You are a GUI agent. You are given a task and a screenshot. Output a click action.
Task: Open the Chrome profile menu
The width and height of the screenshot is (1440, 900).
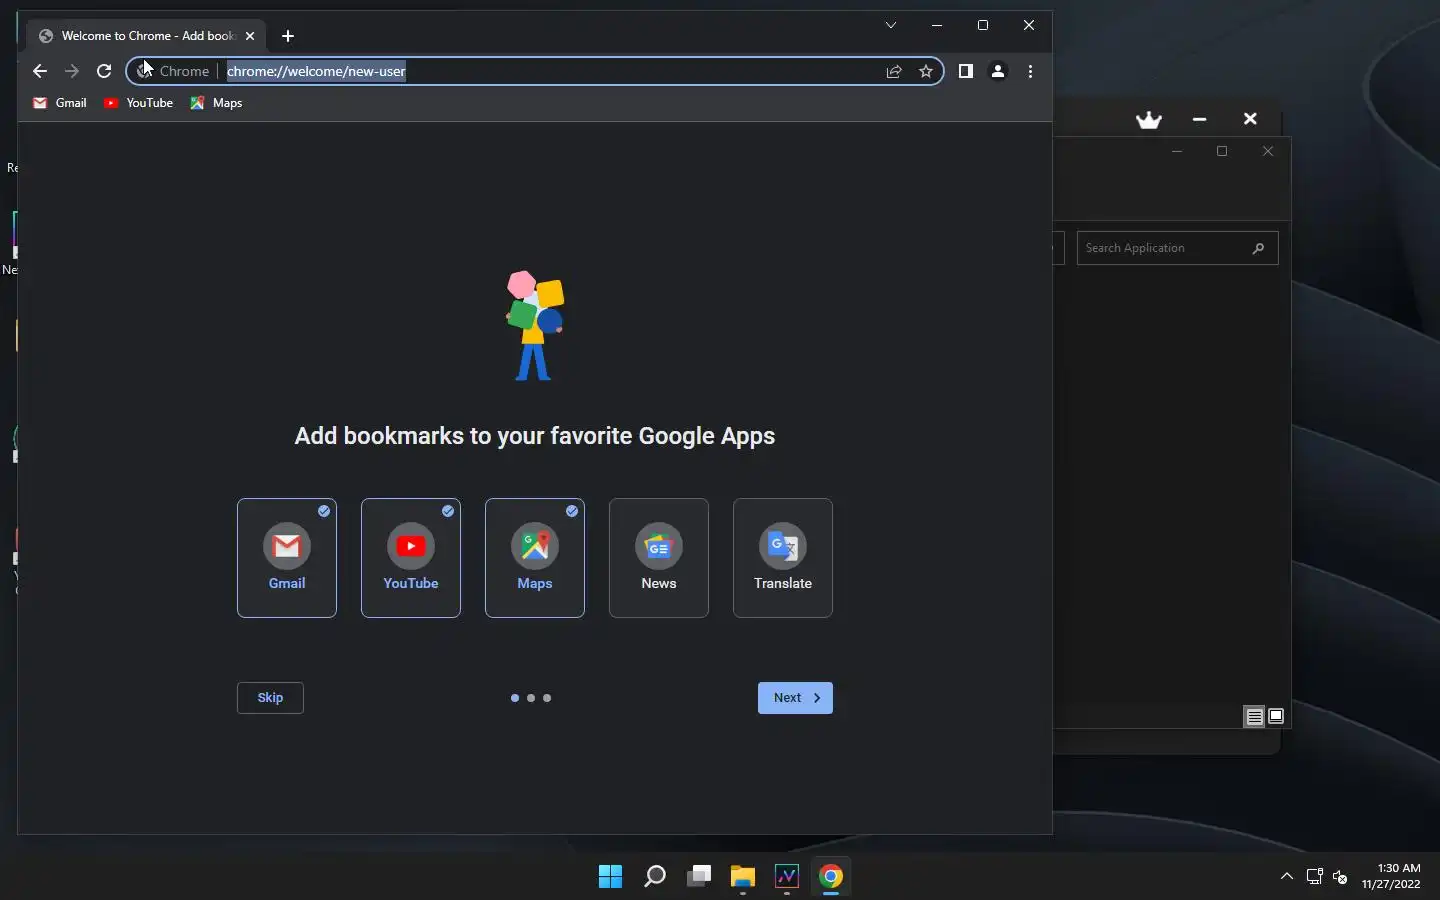[998, 71]
